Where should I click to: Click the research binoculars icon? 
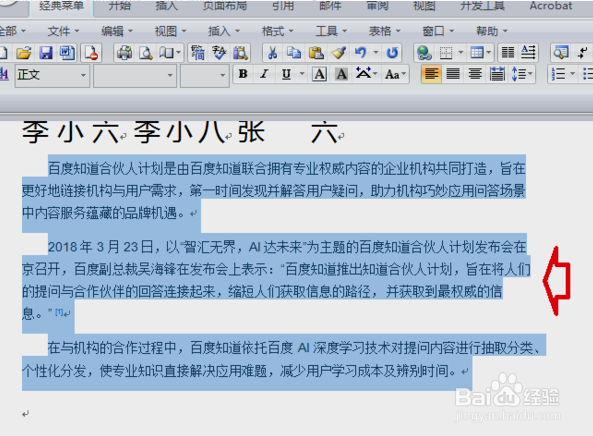[240, 53]
